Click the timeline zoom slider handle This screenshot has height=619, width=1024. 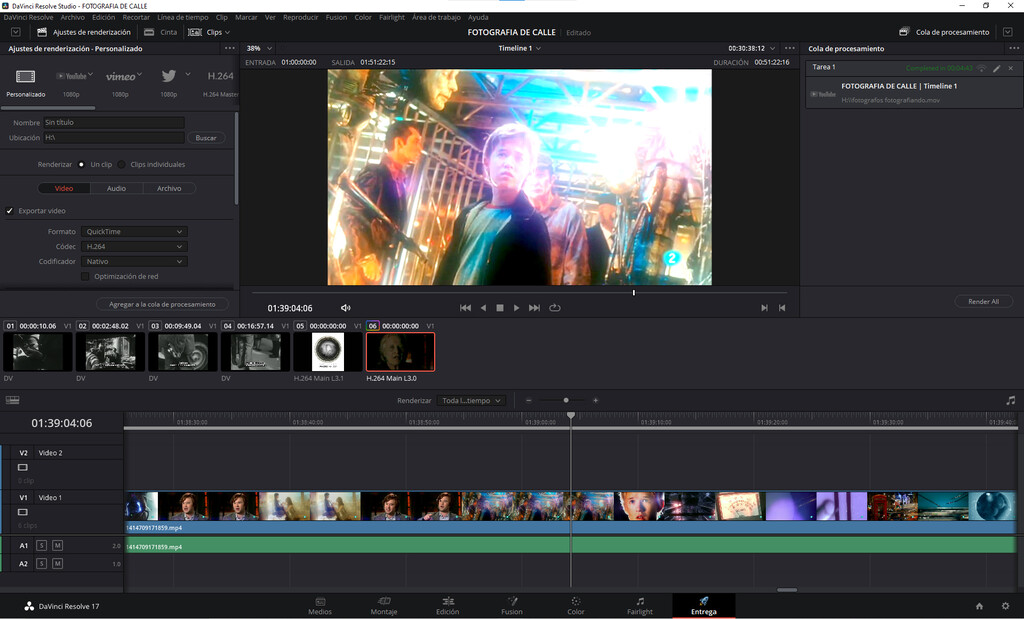pyautogui.click(x=564, y=400)
